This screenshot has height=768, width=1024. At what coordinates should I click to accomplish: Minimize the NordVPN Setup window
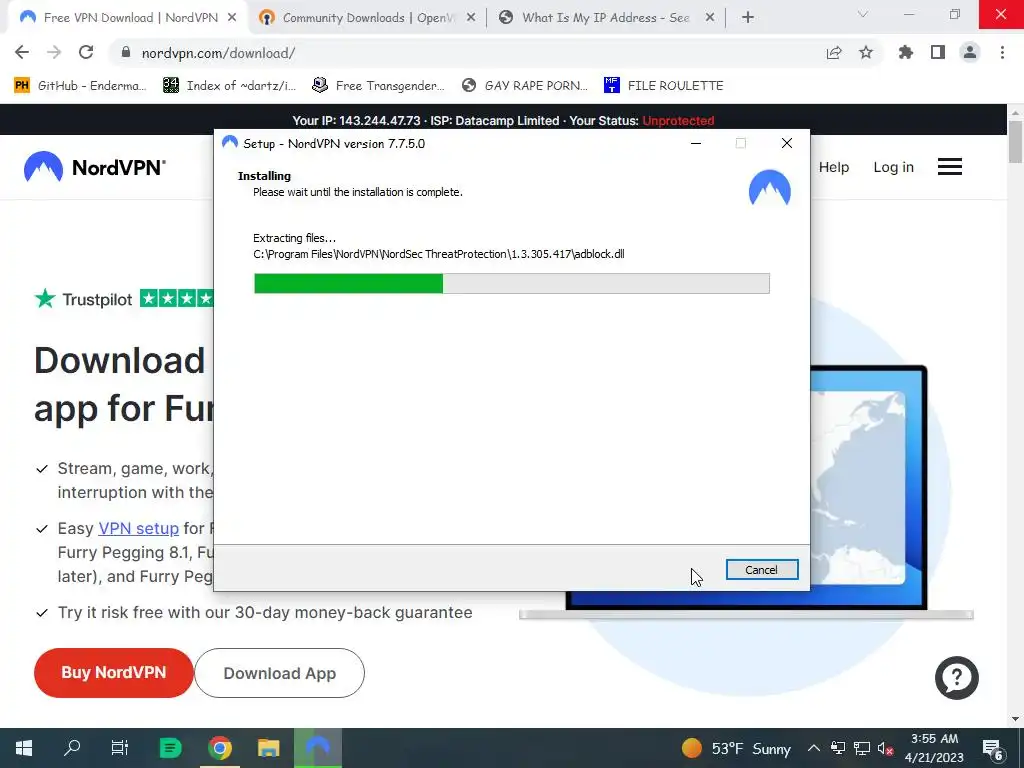[x=696, y=143]
